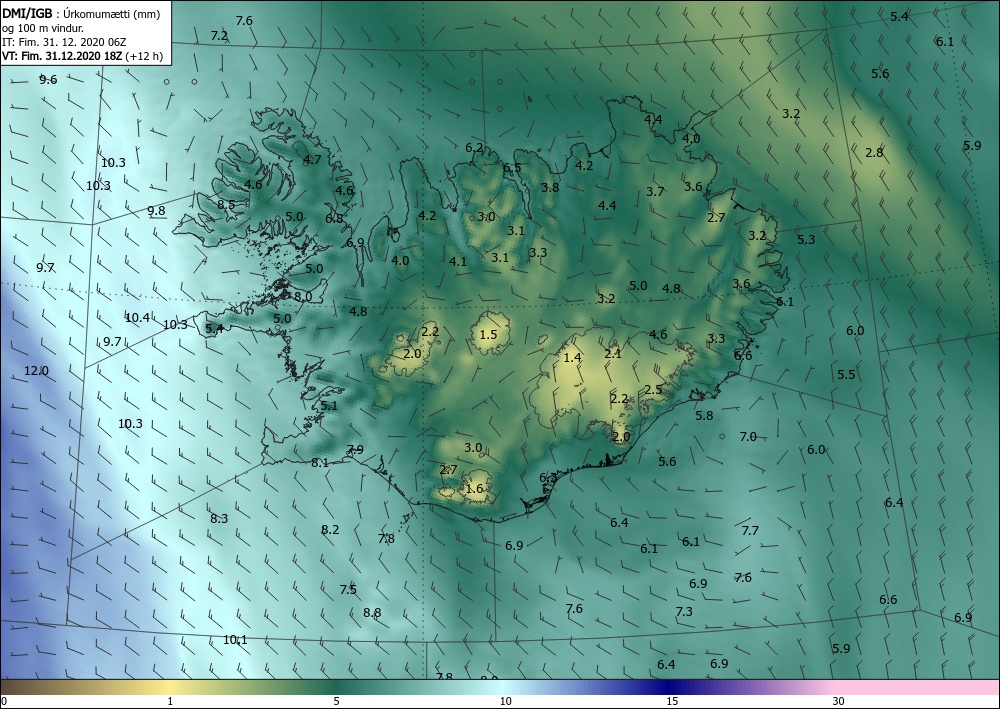Click the map value 1.5
The height and width of the screenshot is (709, 1000).
[488, 335]
